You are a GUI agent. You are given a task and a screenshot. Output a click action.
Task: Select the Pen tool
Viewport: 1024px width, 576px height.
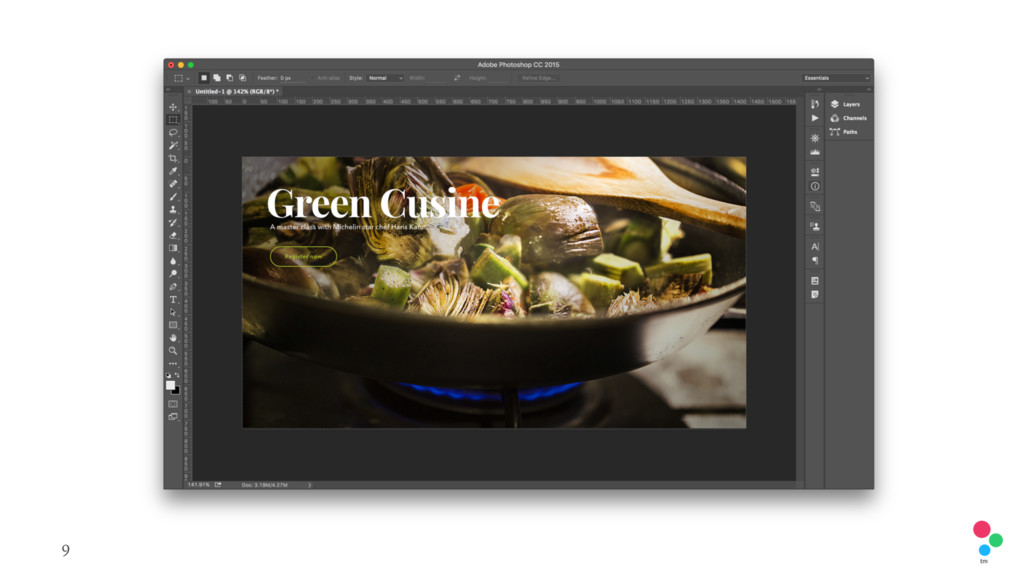pos(173,287)
